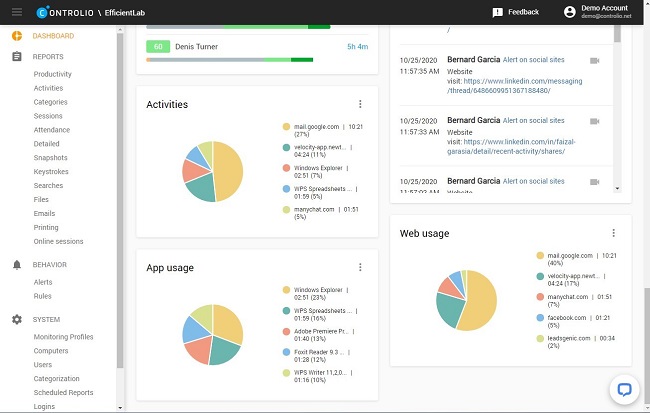Open Scheduled Reports
This screenshot has height=413, width=650.
click(63, 392)
